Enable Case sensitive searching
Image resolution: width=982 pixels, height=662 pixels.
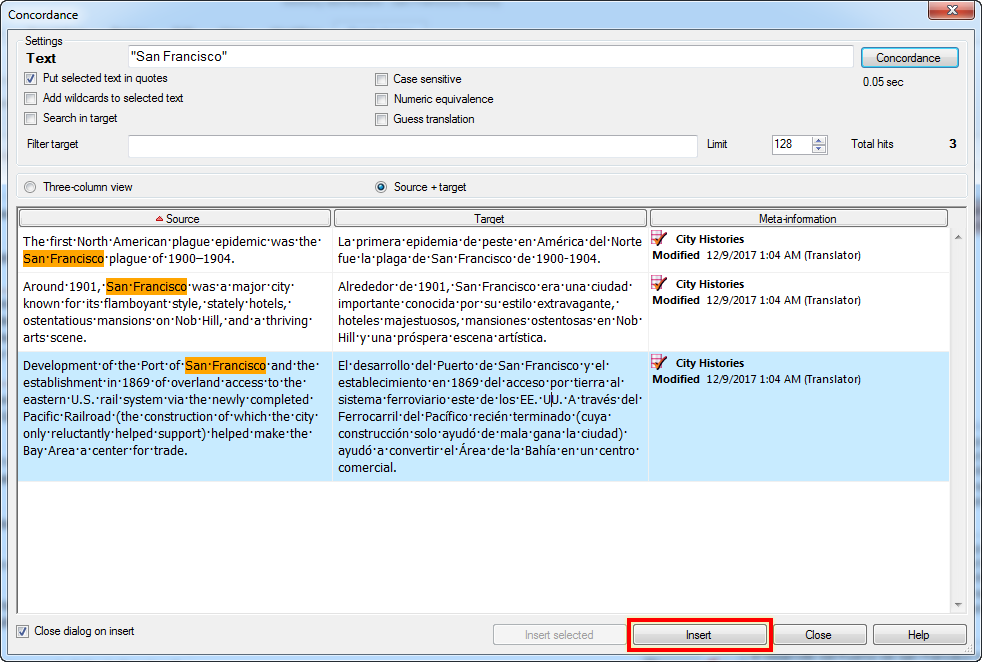pyautogui.click(x=381, y=79)
